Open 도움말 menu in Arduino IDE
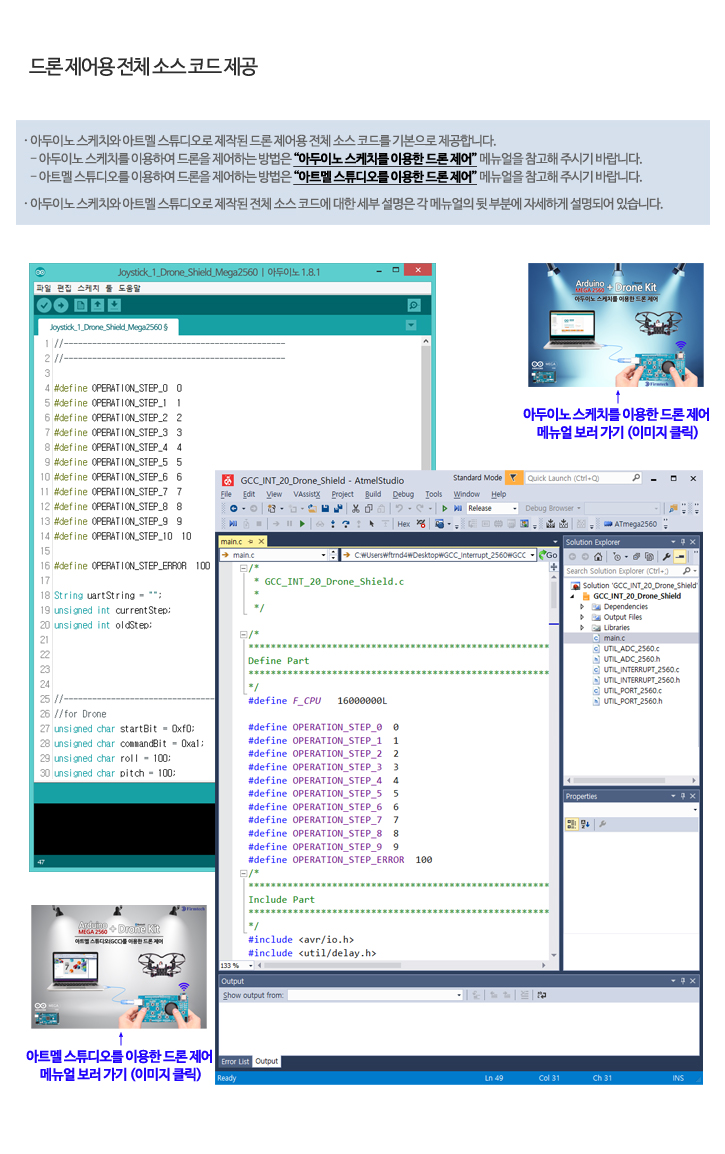Screen dimensions: 725x1154 (x=130, y=288)
